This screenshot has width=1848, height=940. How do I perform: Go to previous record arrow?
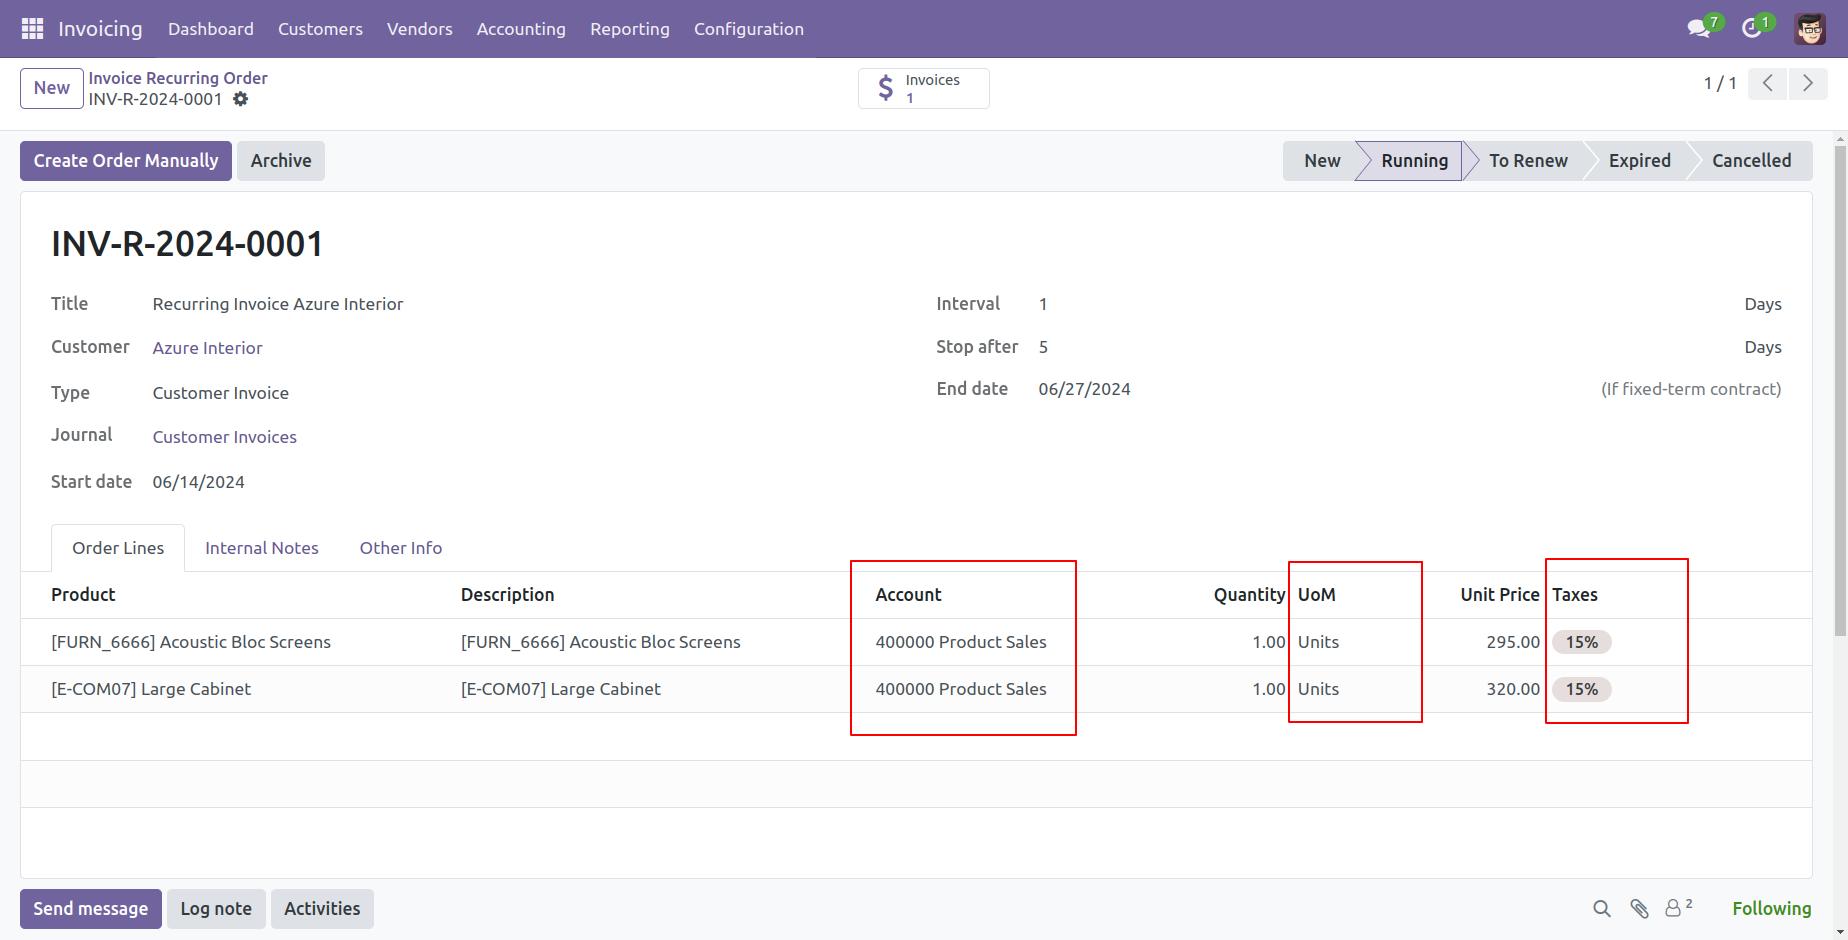pyautogui.click(x=1768, y=84)
